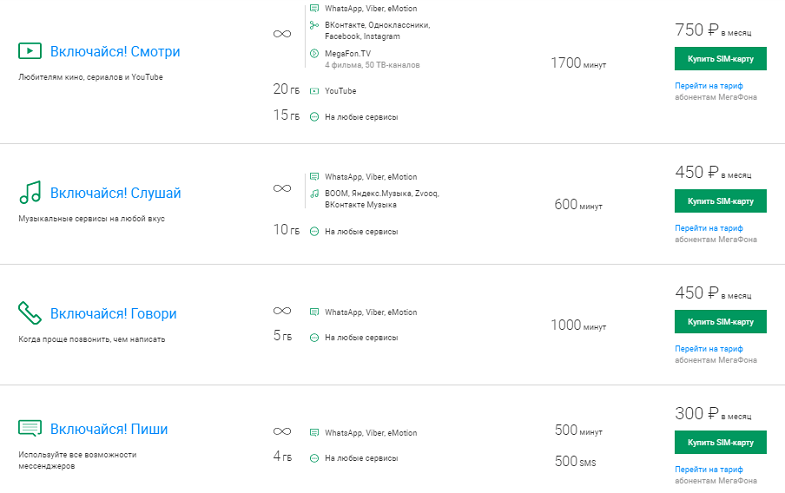785x493 pixels.
Task: Click the globe icon next to 15 ГБ На любые сервисы
Action: coord(314,117)
